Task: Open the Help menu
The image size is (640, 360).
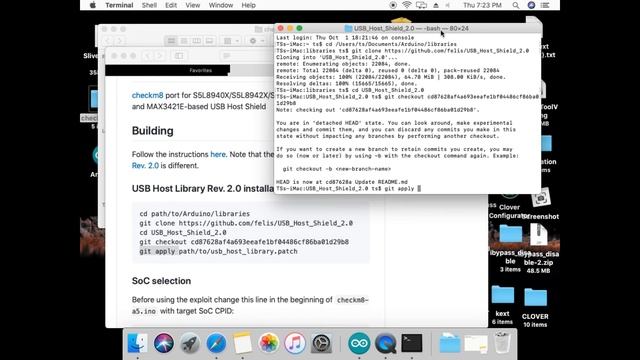Action: (x=249, y=5)
